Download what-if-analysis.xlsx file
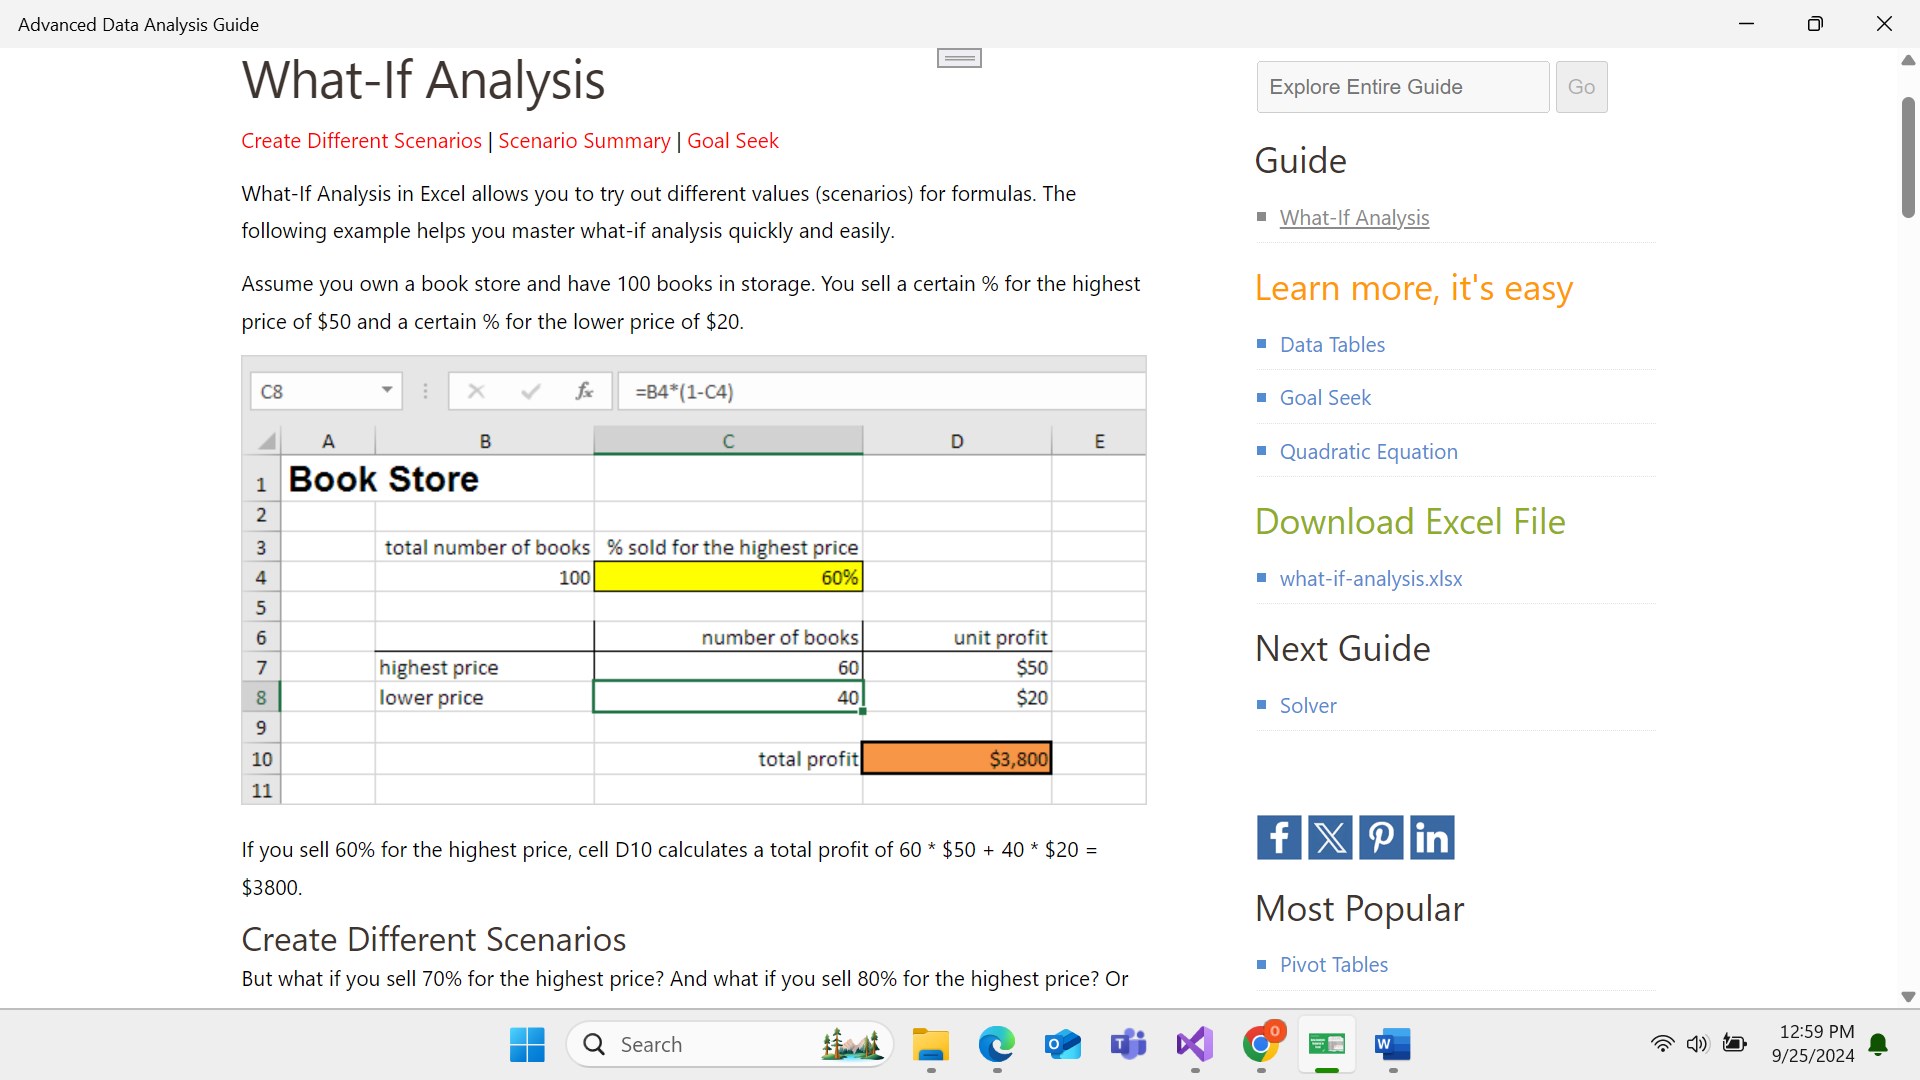This screenshot has width=1920, height=1080. 1370,579
